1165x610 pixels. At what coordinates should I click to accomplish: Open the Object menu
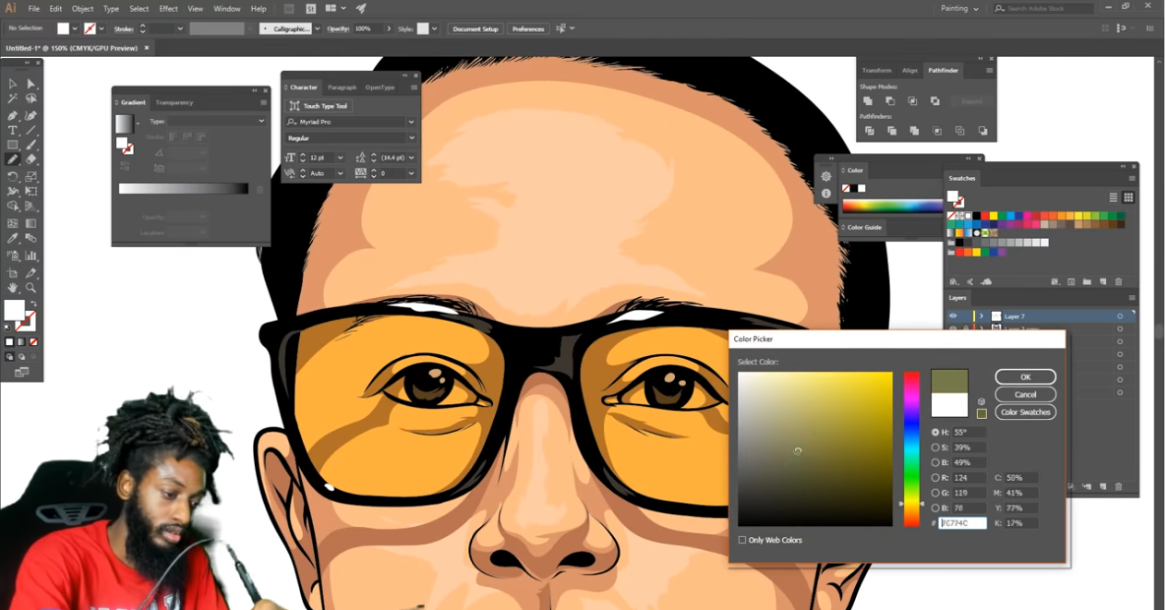[82, 9]
